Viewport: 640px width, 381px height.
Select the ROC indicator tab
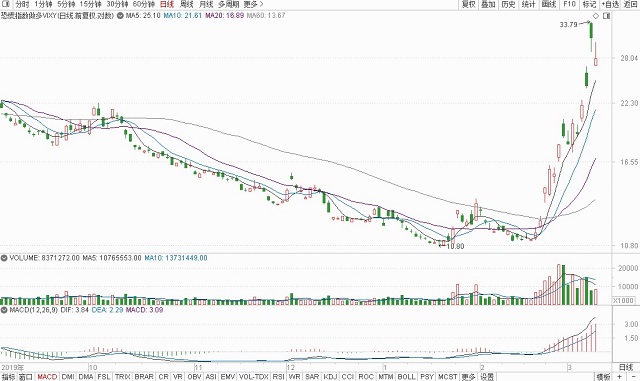[x=366, y=377]
